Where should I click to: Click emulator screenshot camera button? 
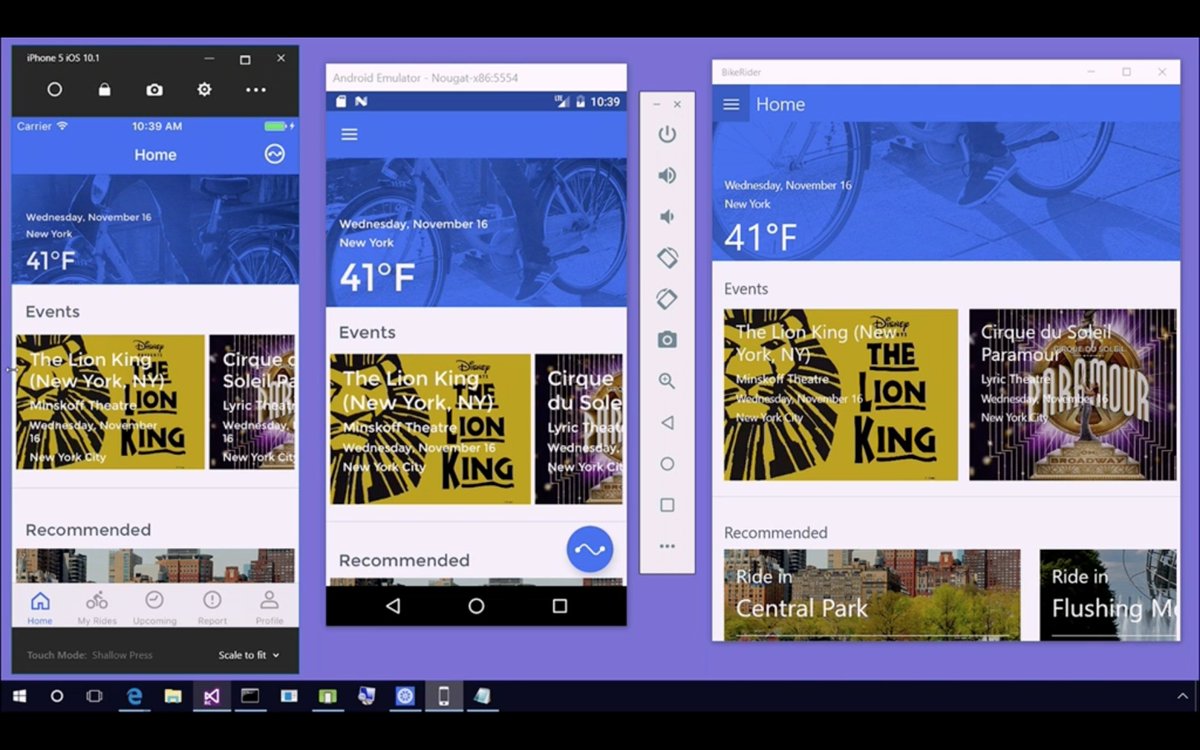(x=667, y=340)
